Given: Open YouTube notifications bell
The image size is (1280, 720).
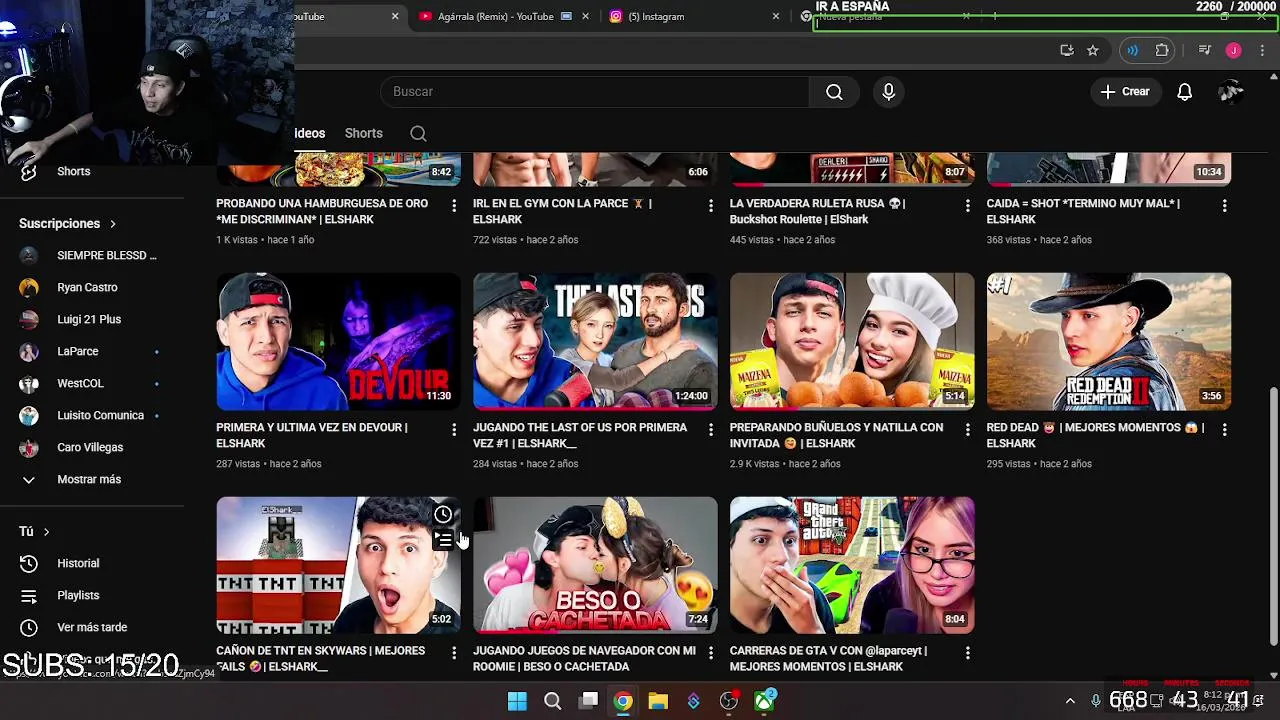Looking at the screenshot, I should 1184,92.
